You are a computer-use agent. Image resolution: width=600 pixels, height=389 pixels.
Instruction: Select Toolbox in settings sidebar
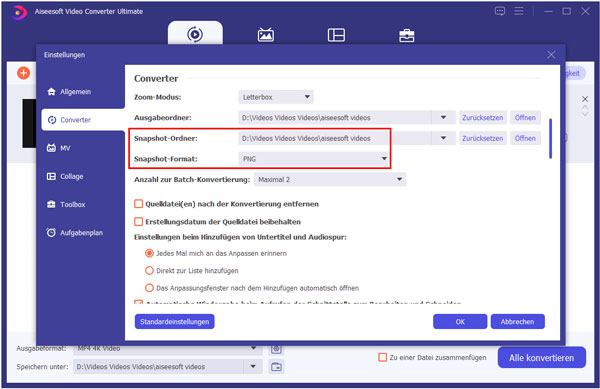click(66, 204)
